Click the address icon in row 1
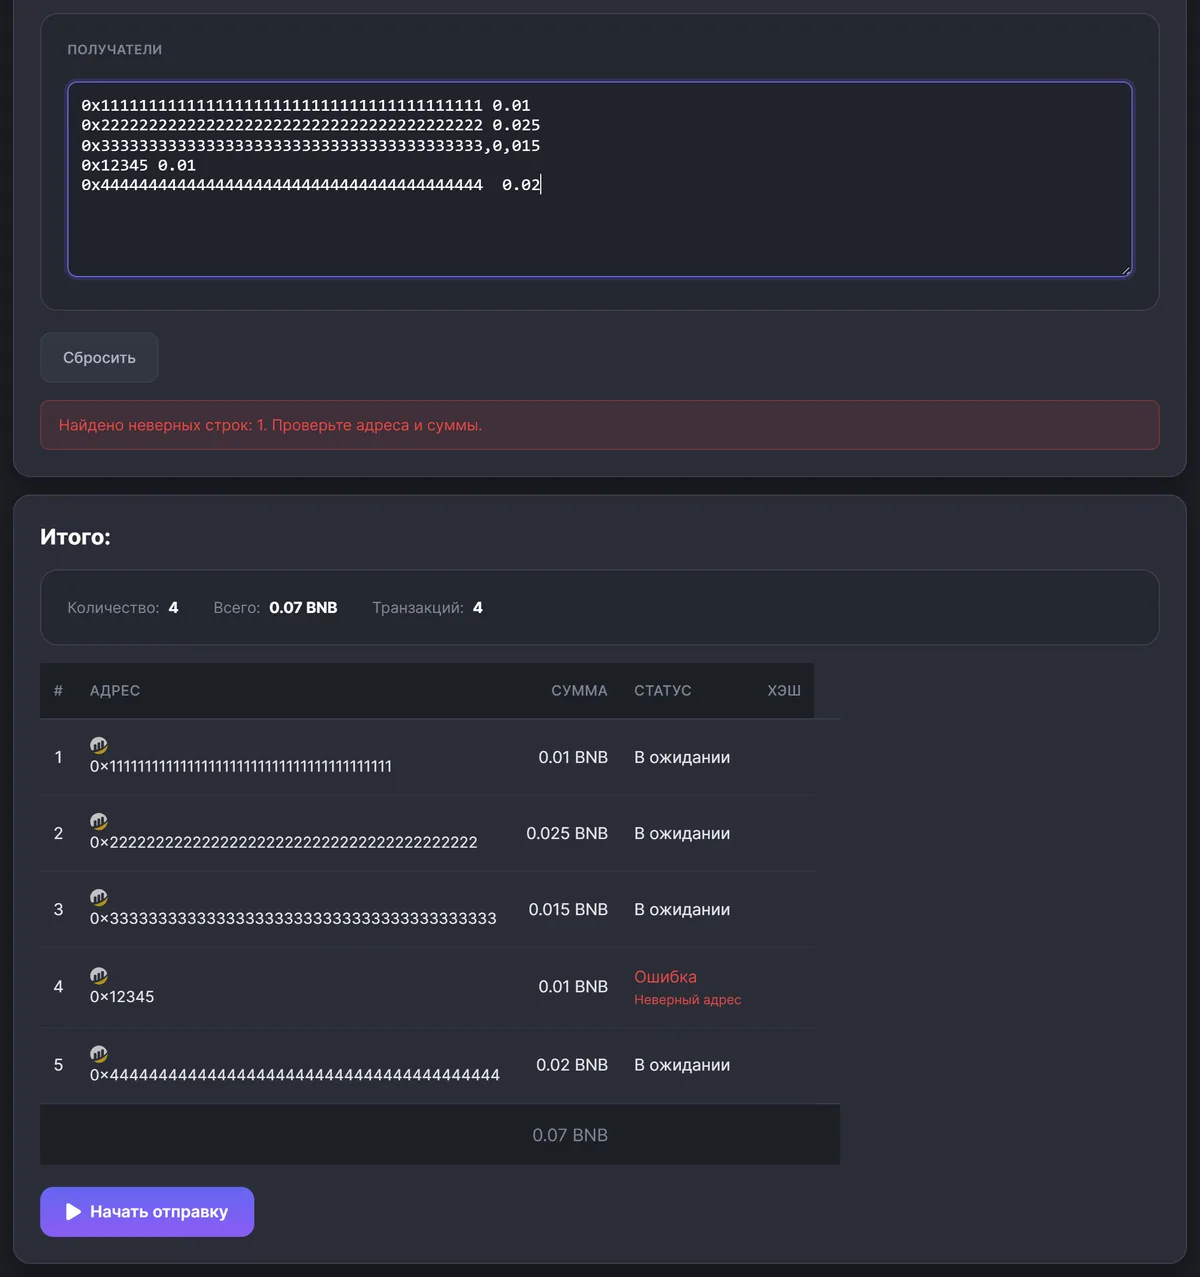Viewport: 1200px width, 1277px height. [99, 745]
